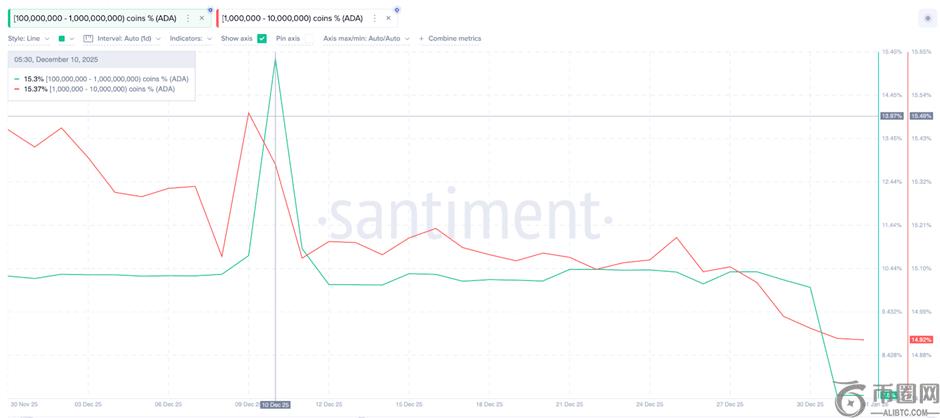Screen dimensions: 940x418
Task: Uncheck the Show axis checkbox
Action: pyautogui.click(x=261, y=38)
